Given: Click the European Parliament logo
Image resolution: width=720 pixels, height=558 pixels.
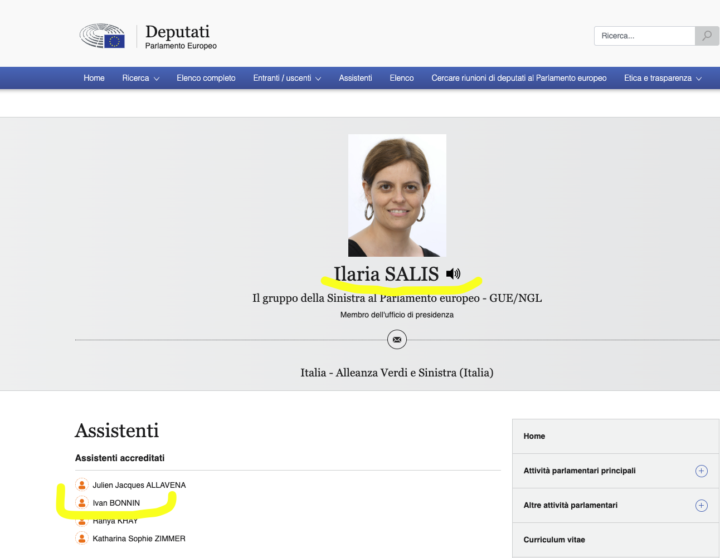Looking at the screenshot, I should pyautogui.click(x=102, y=36).
